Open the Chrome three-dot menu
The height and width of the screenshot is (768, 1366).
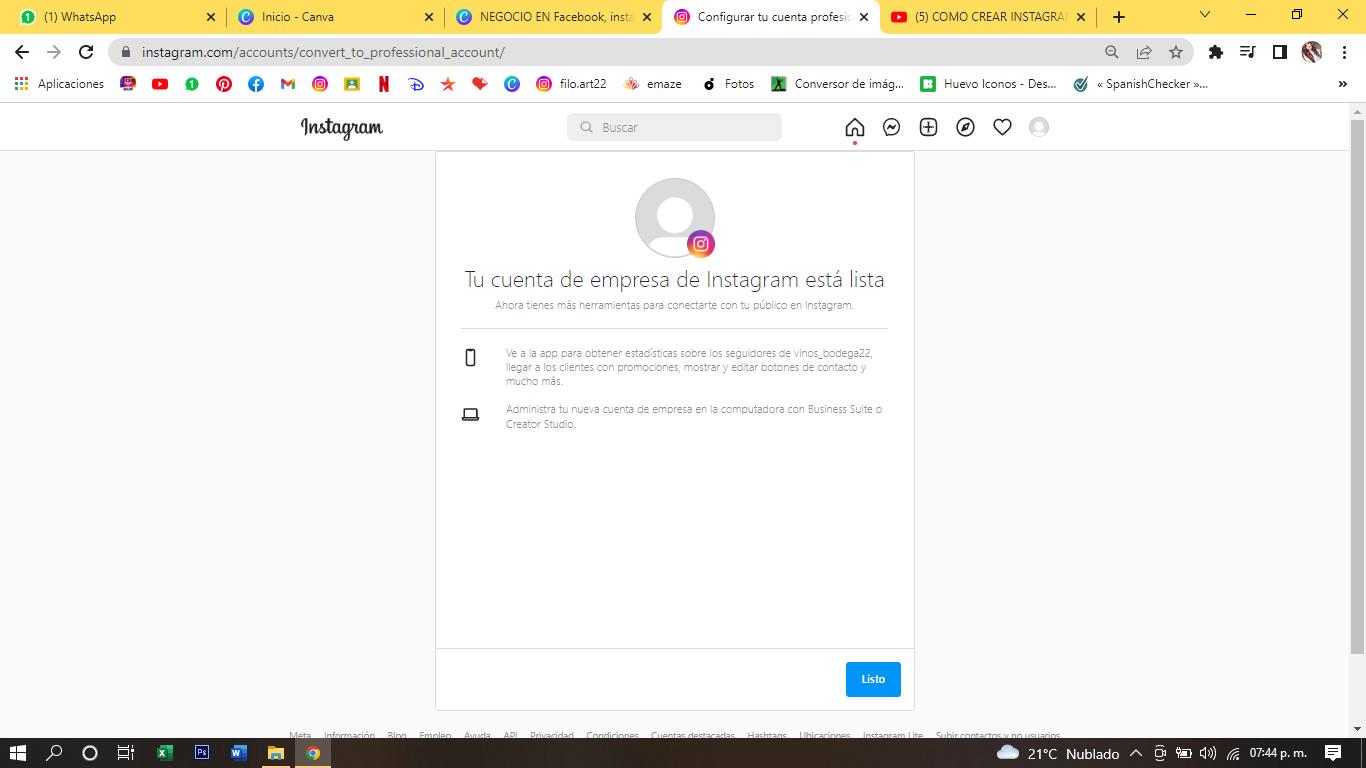(x=1344, y=52)
